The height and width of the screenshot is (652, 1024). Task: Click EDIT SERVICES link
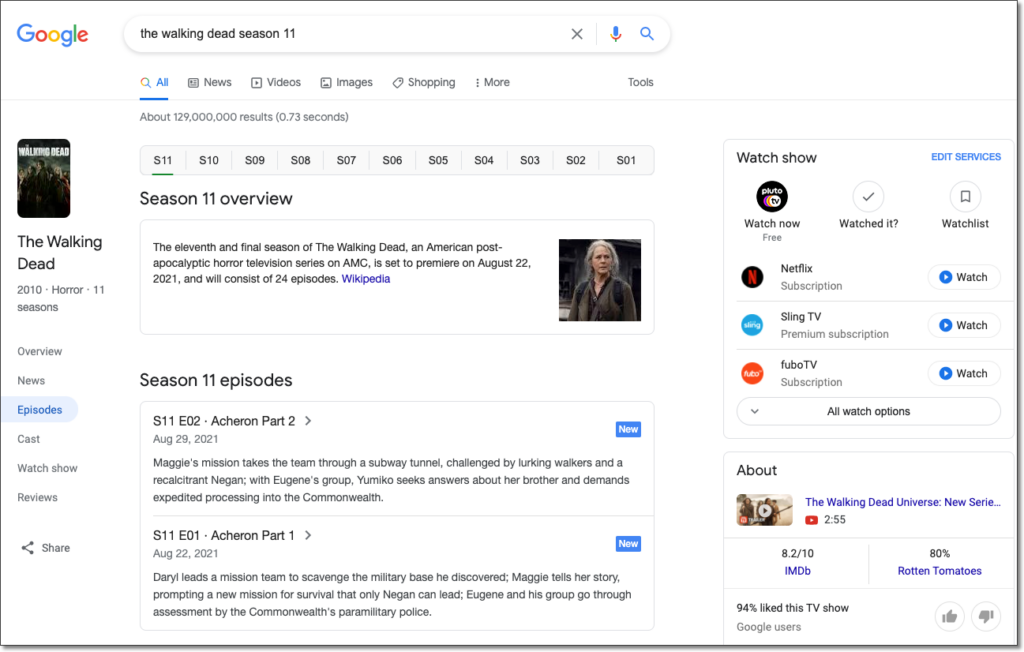[965, 157]
